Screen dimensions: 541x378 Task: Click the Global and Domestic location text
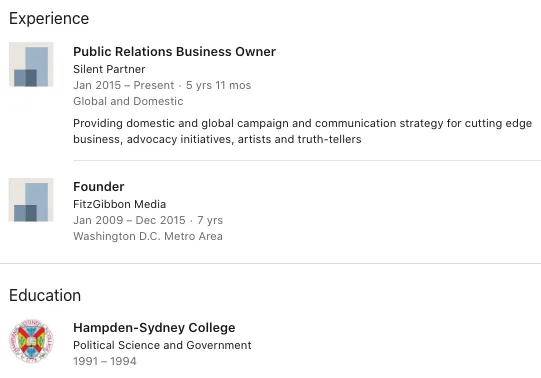click(x=128, y=101)
